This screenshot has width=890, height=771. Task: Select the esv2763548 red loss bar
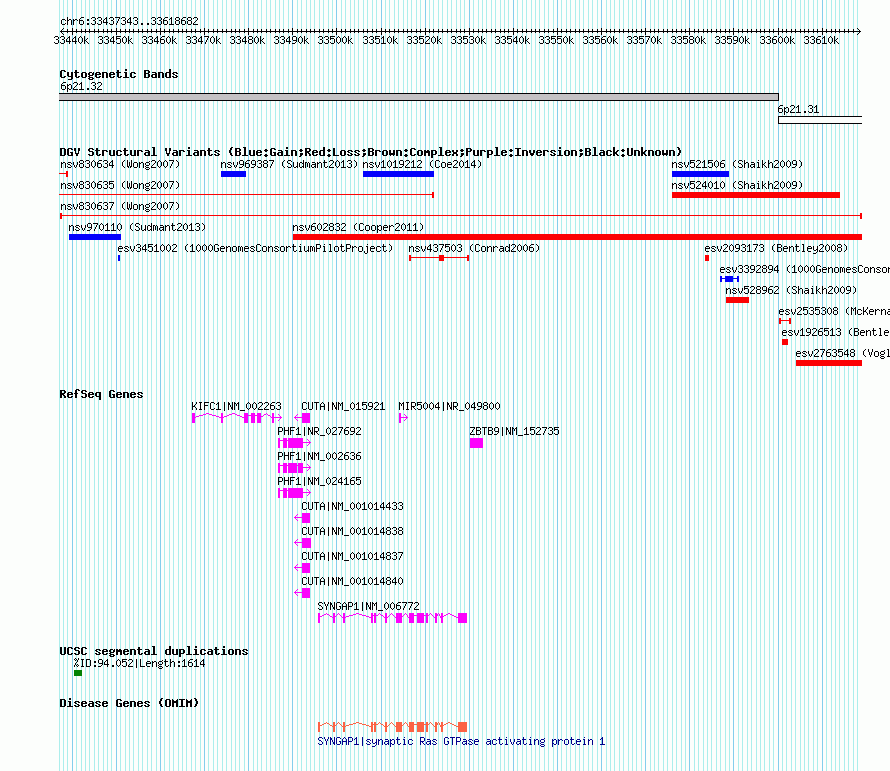pos(829,363)
